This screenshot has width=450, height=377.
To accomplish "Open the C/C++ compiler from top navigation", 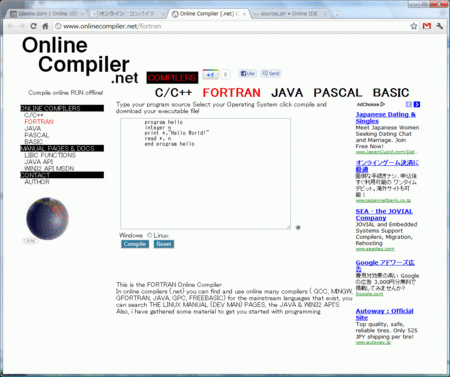I will (x=174, y=93).
